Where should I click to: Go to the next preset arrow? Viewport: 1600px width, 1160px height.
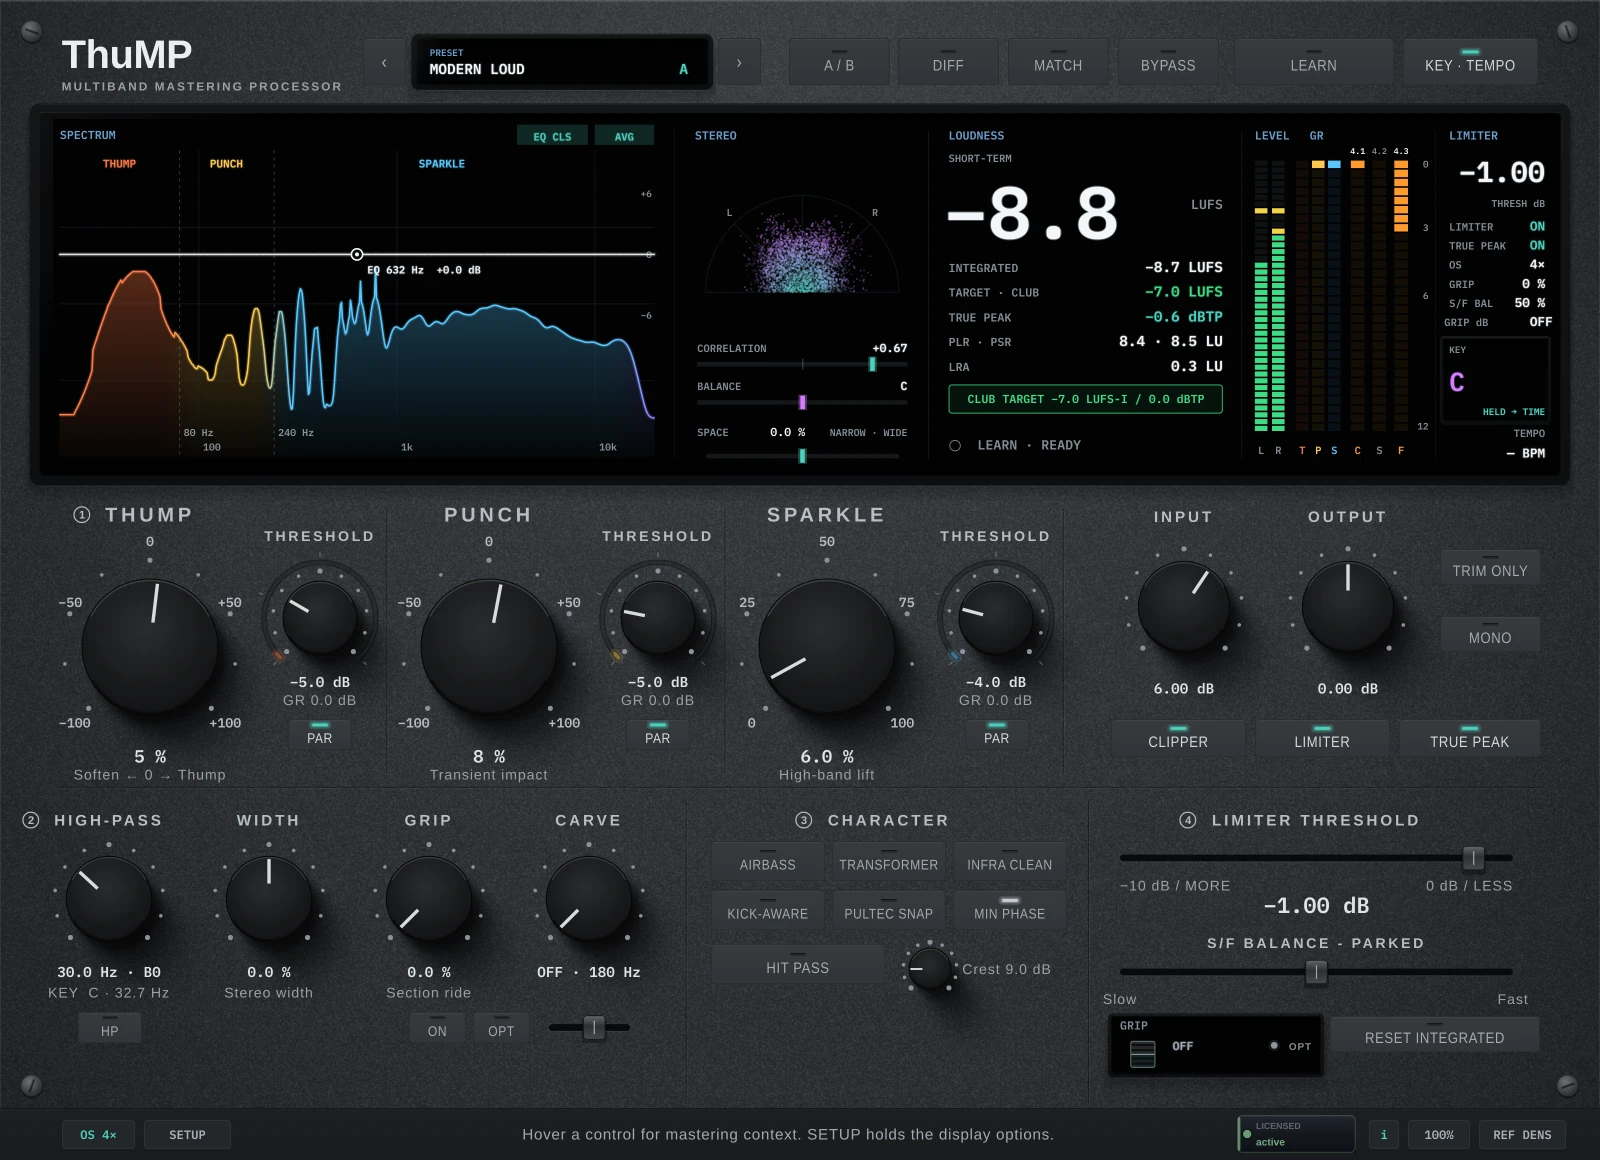[x=740, y=63]
